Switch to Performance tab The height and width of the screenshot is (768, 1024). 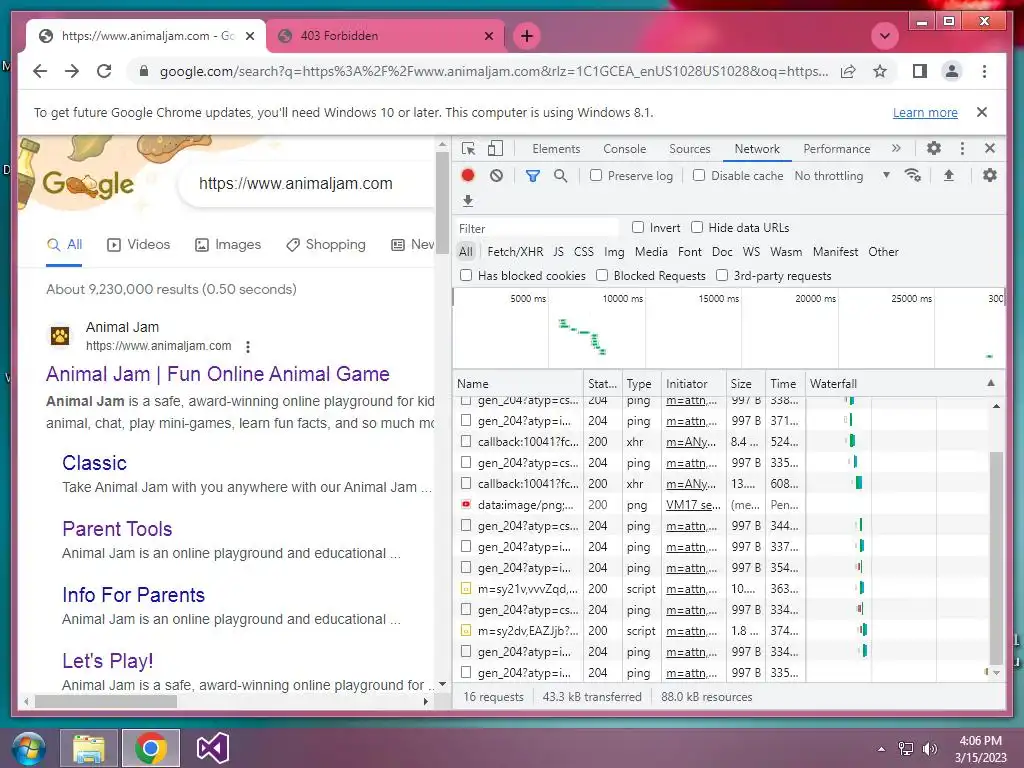[837, 149]
